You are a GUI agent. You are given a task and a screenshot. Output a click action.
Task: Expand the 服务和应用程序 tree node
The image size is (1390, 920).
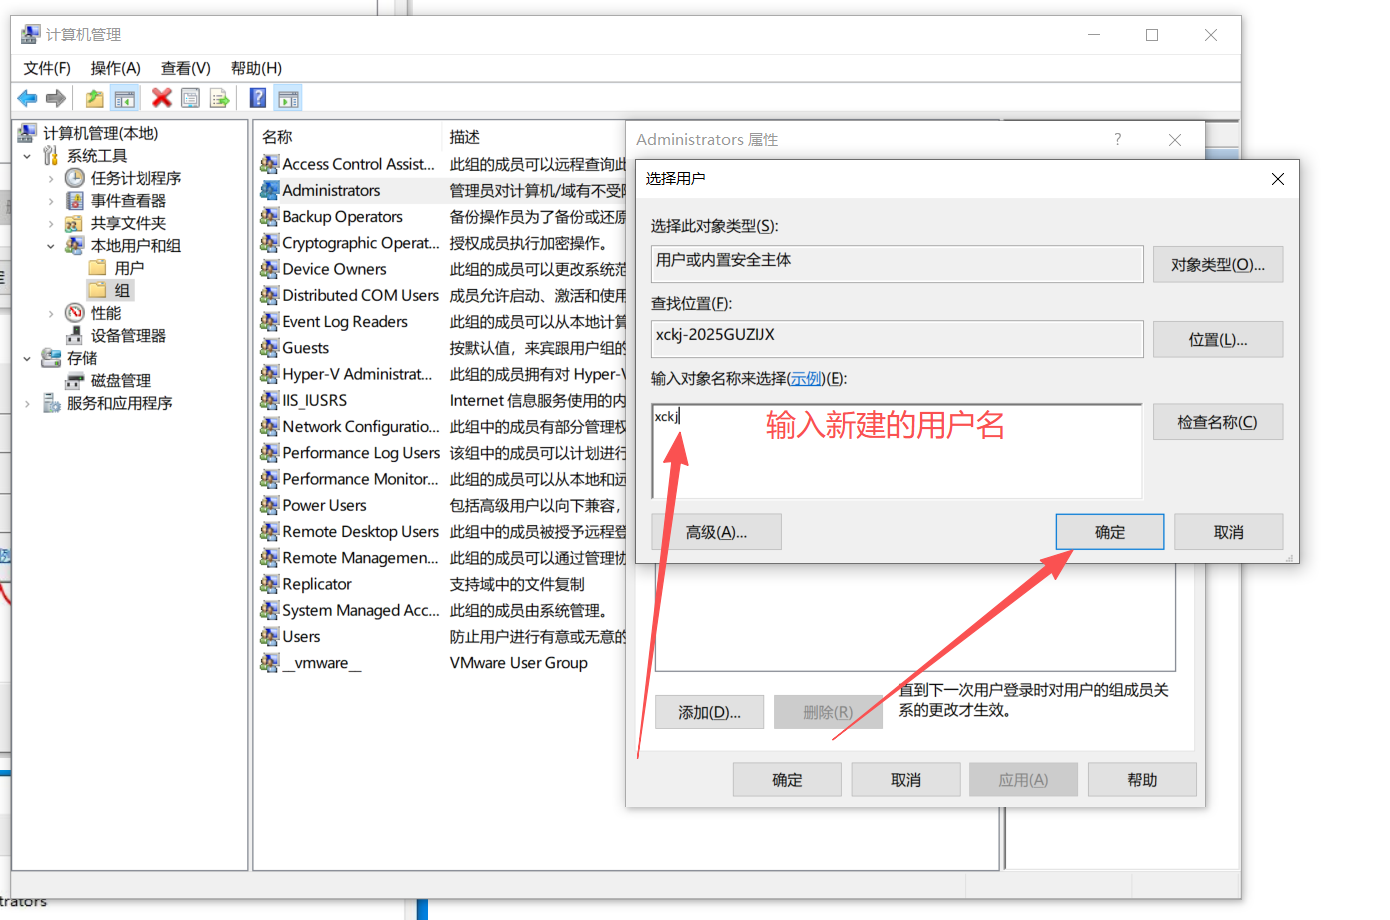coord(27,404)
